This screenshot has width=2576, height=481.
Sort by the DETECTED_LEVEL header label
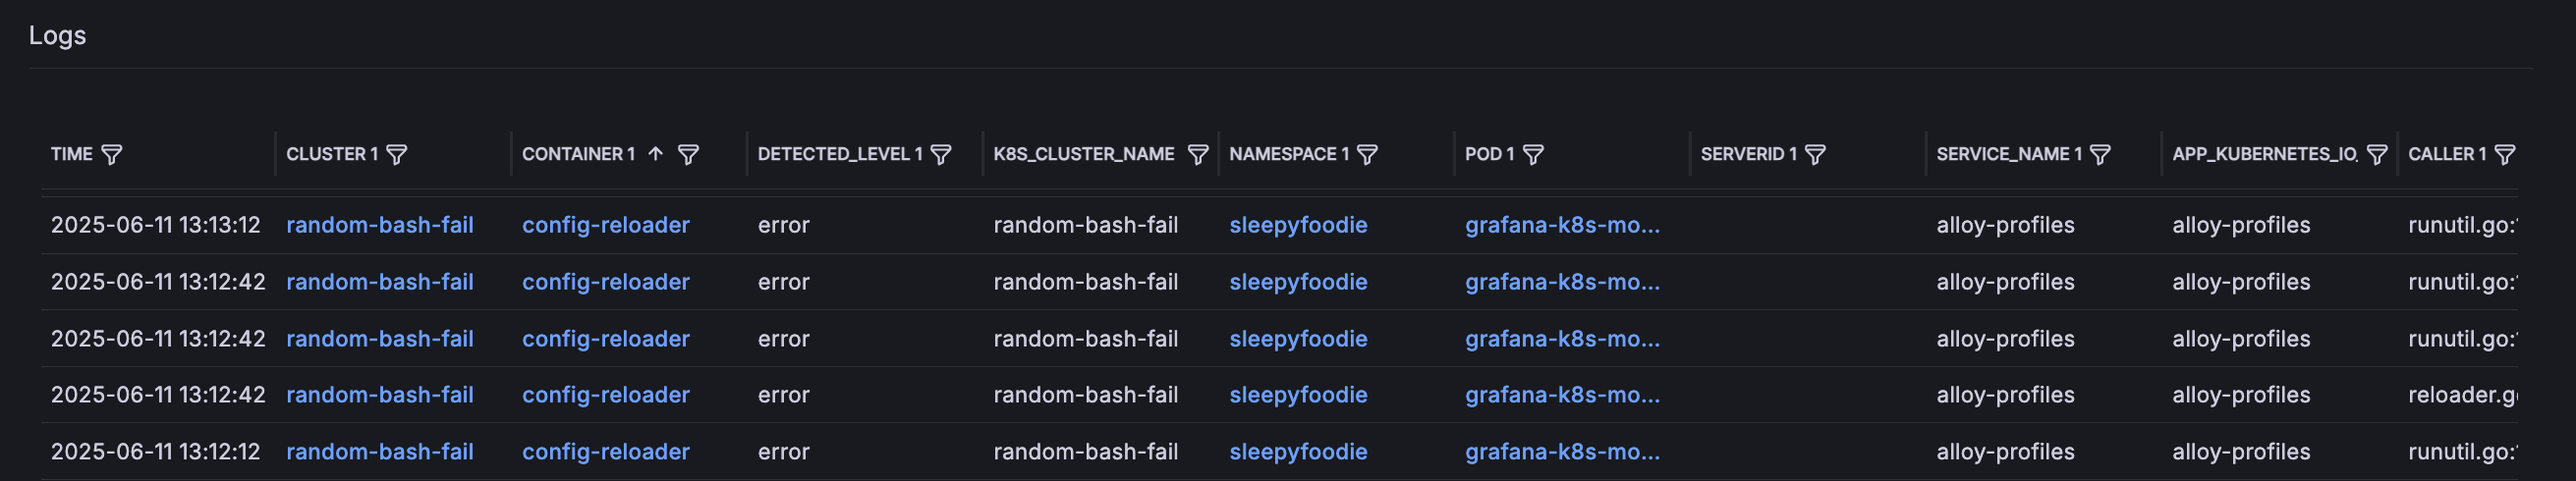pos(833,154)
